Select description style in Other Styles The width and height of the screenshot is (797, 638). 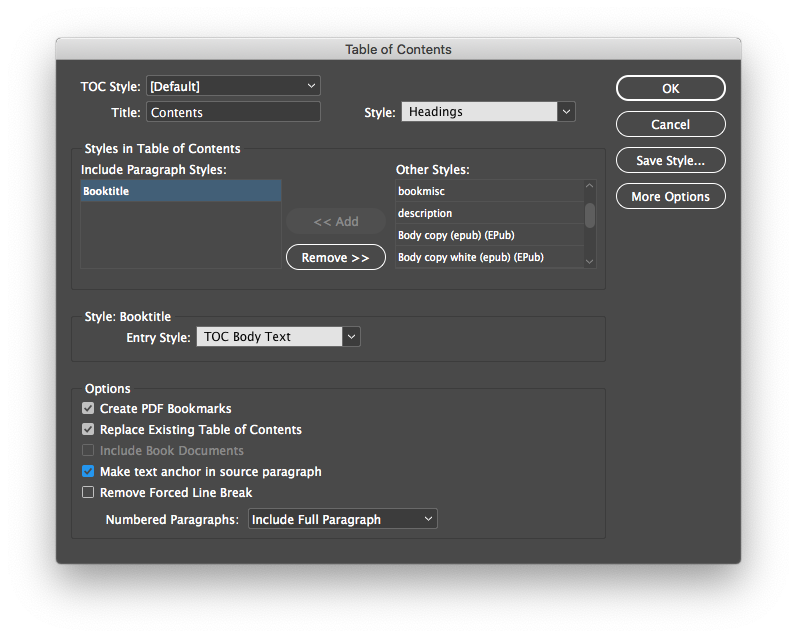(488, 213)
